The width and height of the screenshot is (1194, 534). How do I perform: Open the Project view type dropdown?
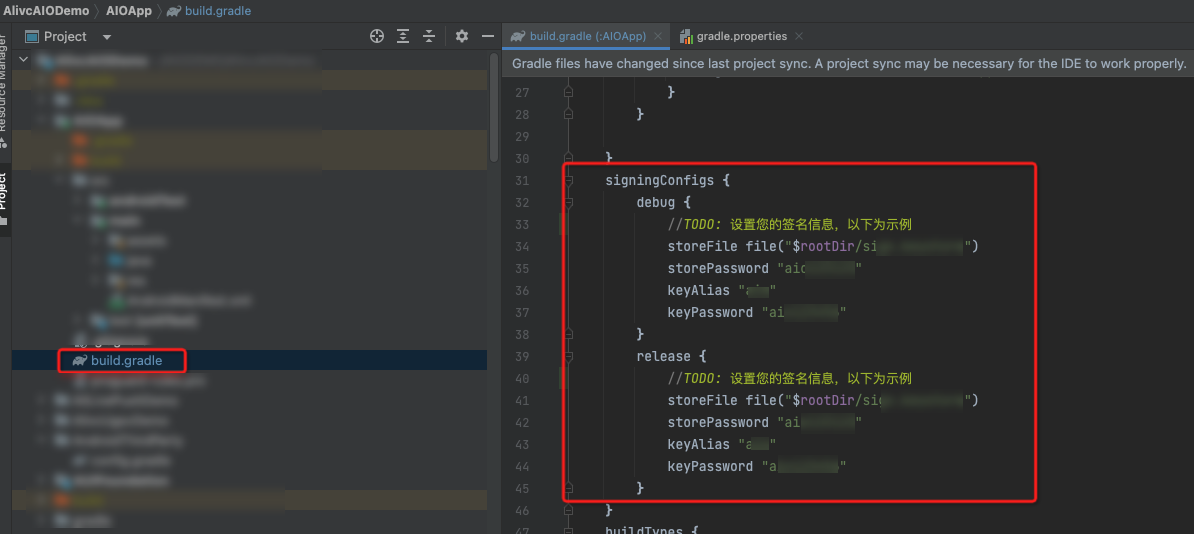pyautogui.click(x=107, y=37)
